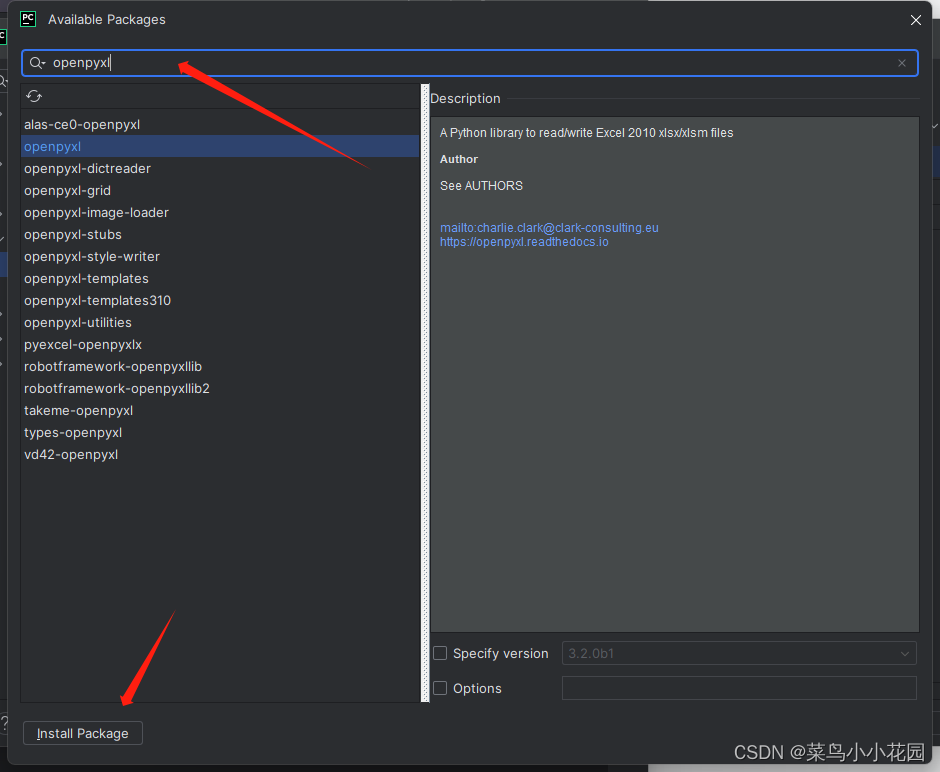Image resolution: width=940 pixels, height=772 pixels.
Task: Choose the openpyxl-templates row ending in 'templates'
Action: [x=220, y=279]
